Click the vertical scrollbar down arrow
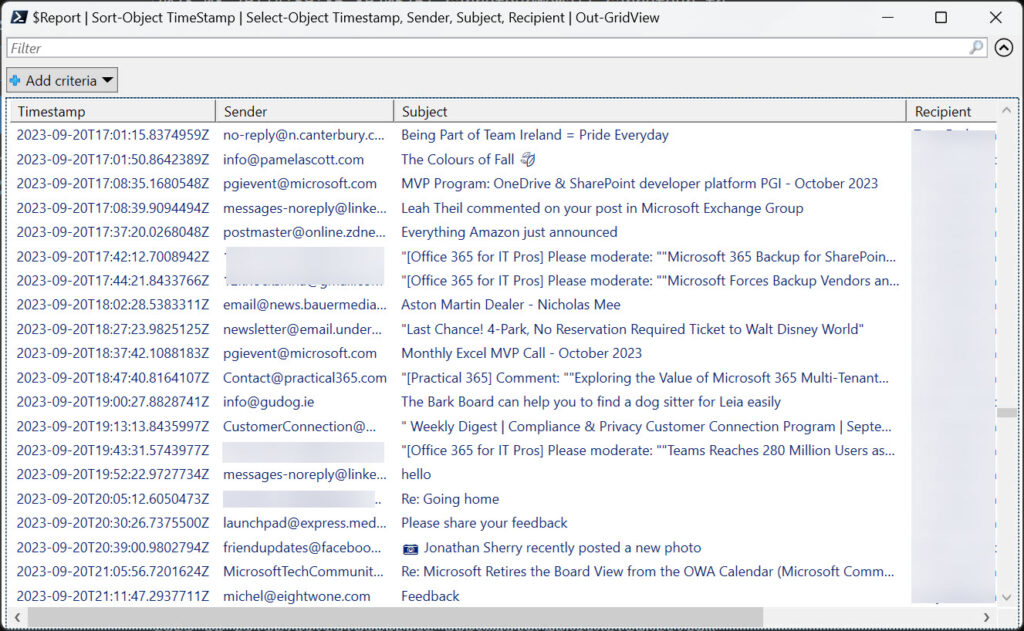 pos(1006,597)
